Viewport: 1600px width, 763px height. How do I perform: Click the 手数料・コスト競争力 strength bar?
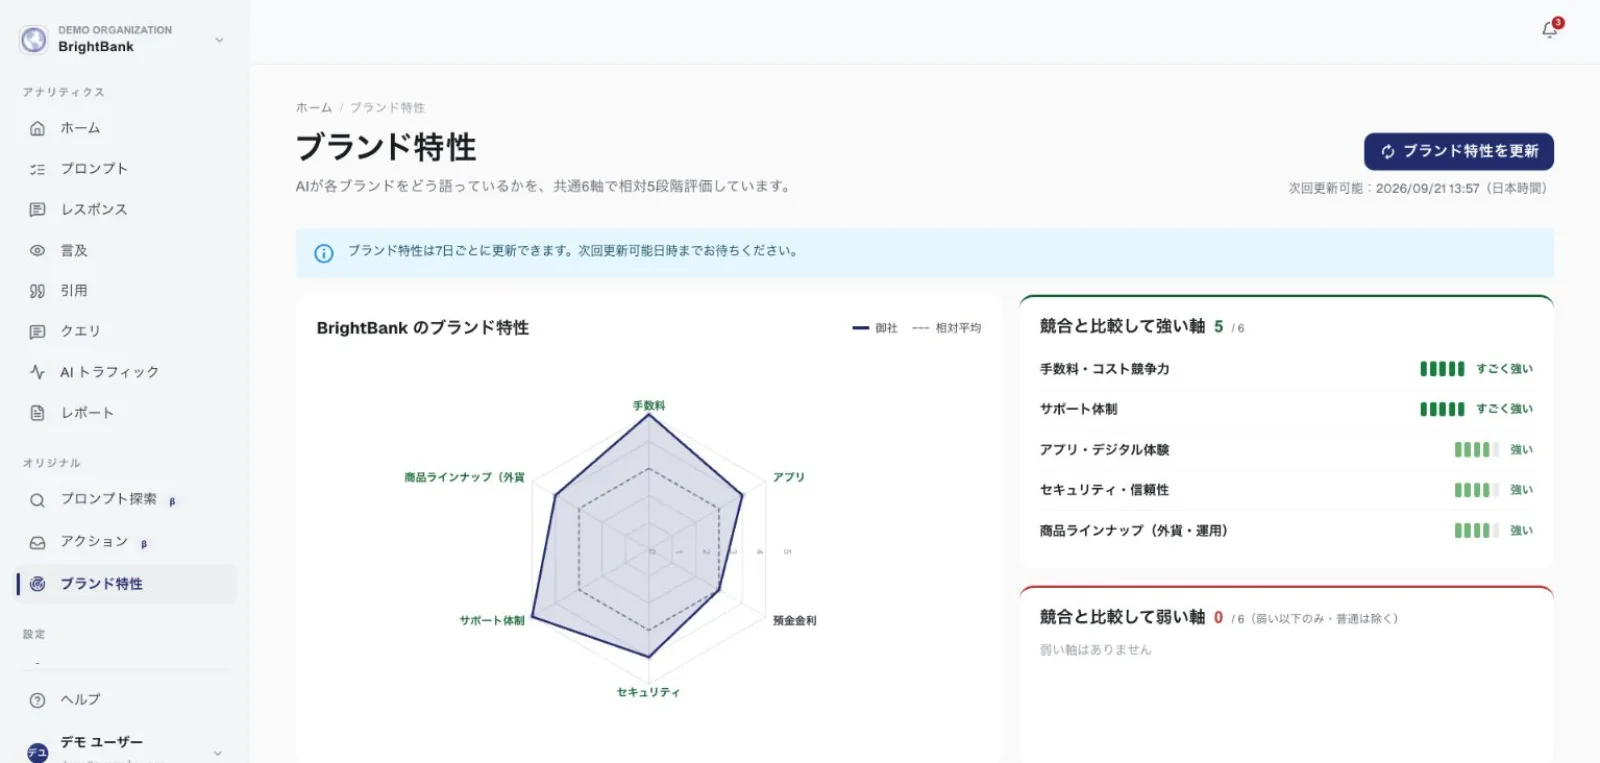(1442, 369)
